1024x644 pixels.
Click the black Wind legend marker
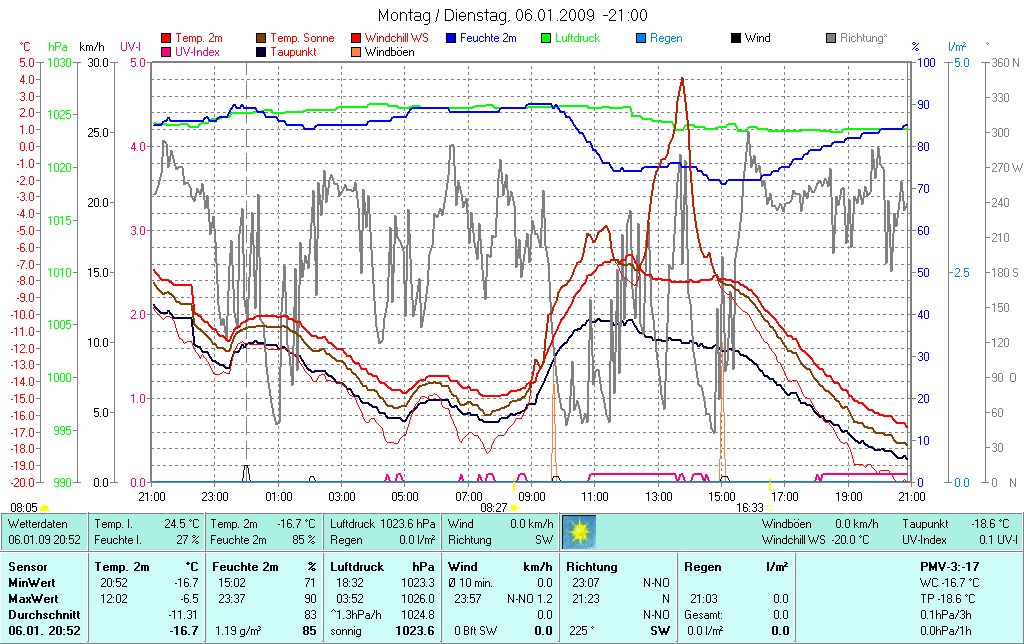pos(736,38)
